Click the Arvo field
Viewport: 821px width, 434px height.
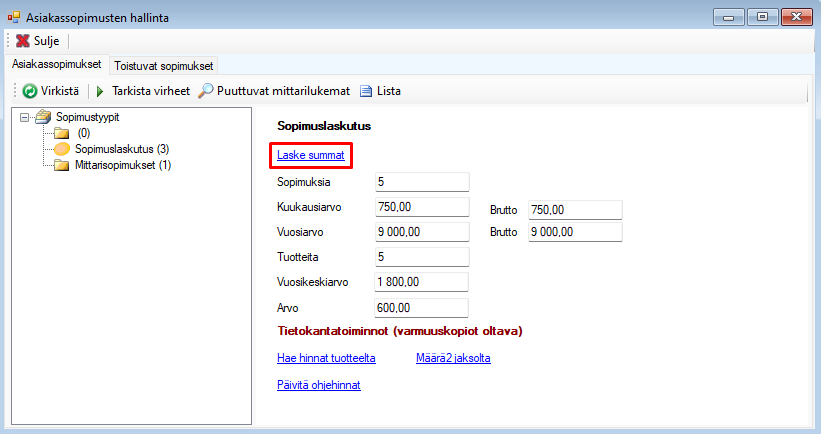point(421,308)
